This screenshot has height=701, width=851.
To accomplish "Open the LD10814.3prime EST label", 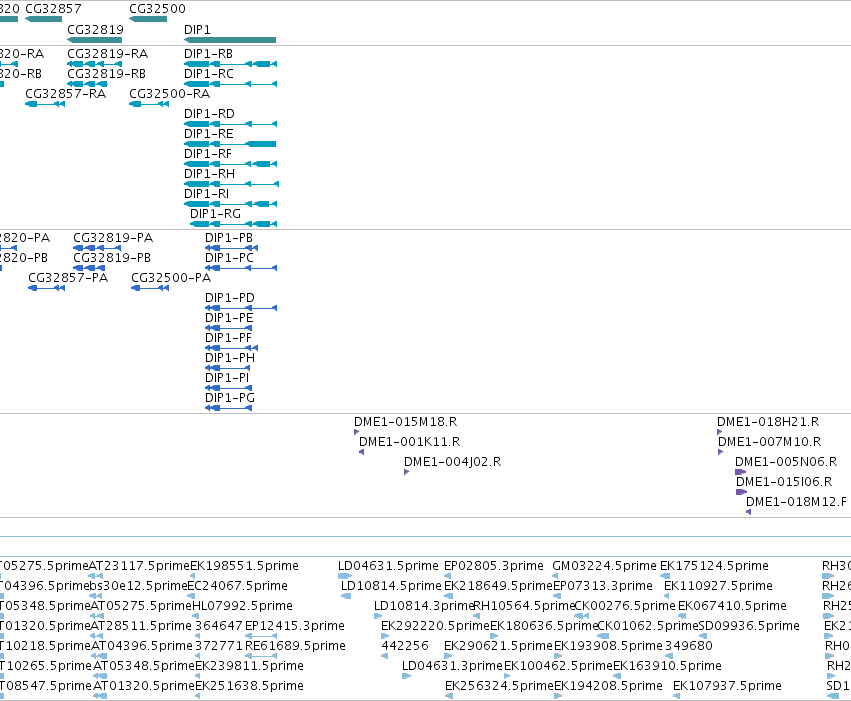I will click(x=424, y=607).
